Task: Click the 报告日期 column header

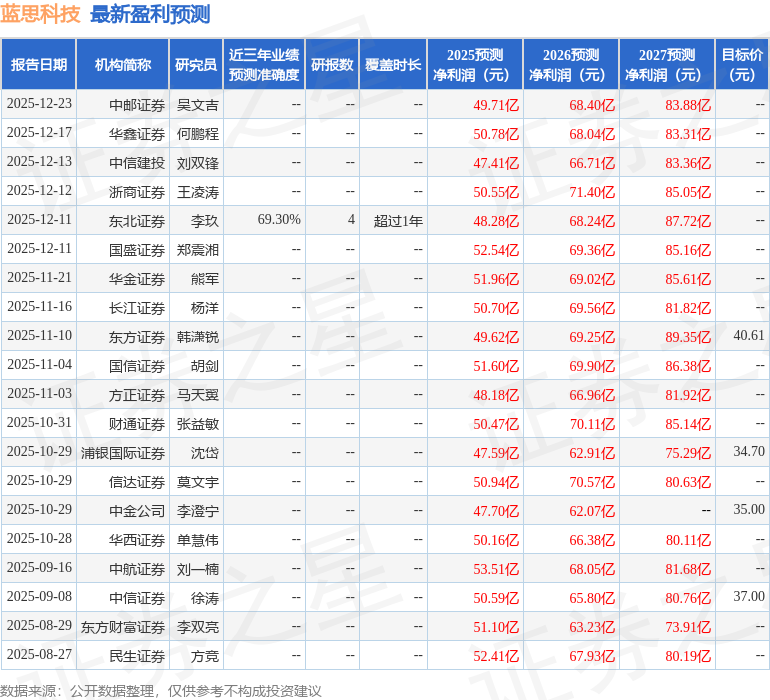Action: [x=39, y=65]
